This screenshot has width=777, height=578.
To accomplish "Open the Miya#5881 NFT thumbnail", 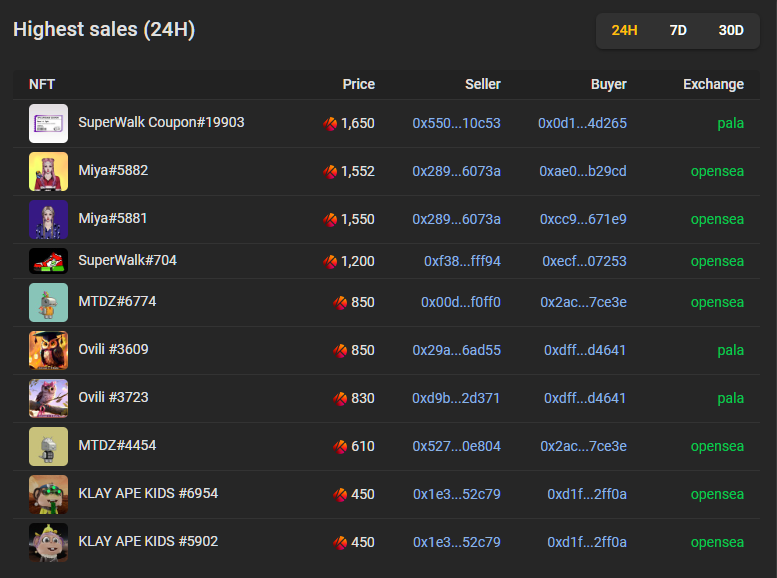I will [x=48, y=220].
